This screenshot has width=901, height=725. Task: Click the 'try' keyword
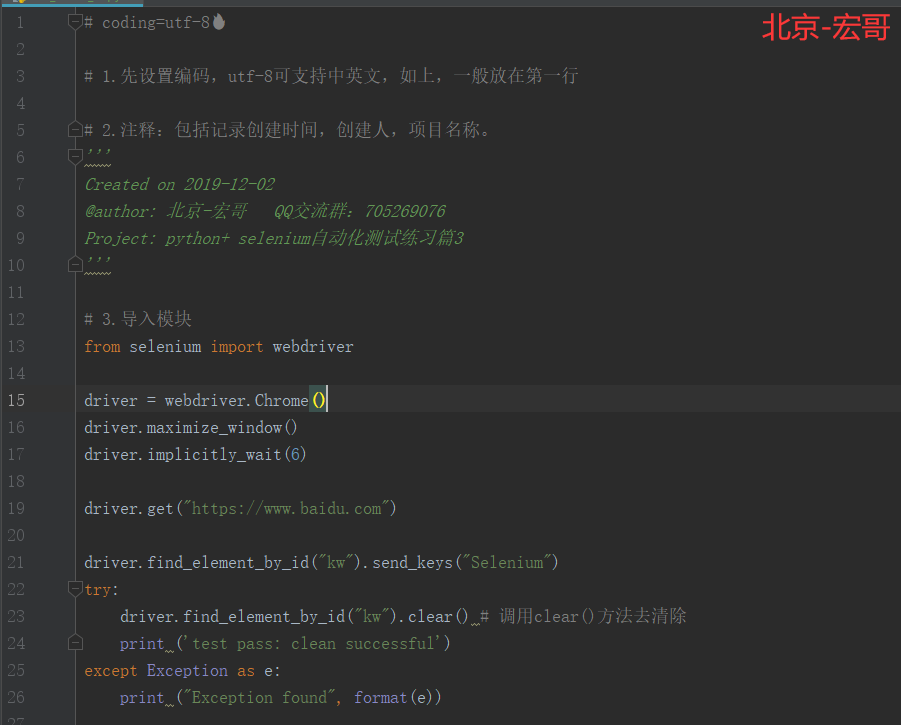click(x=98, y=590)
